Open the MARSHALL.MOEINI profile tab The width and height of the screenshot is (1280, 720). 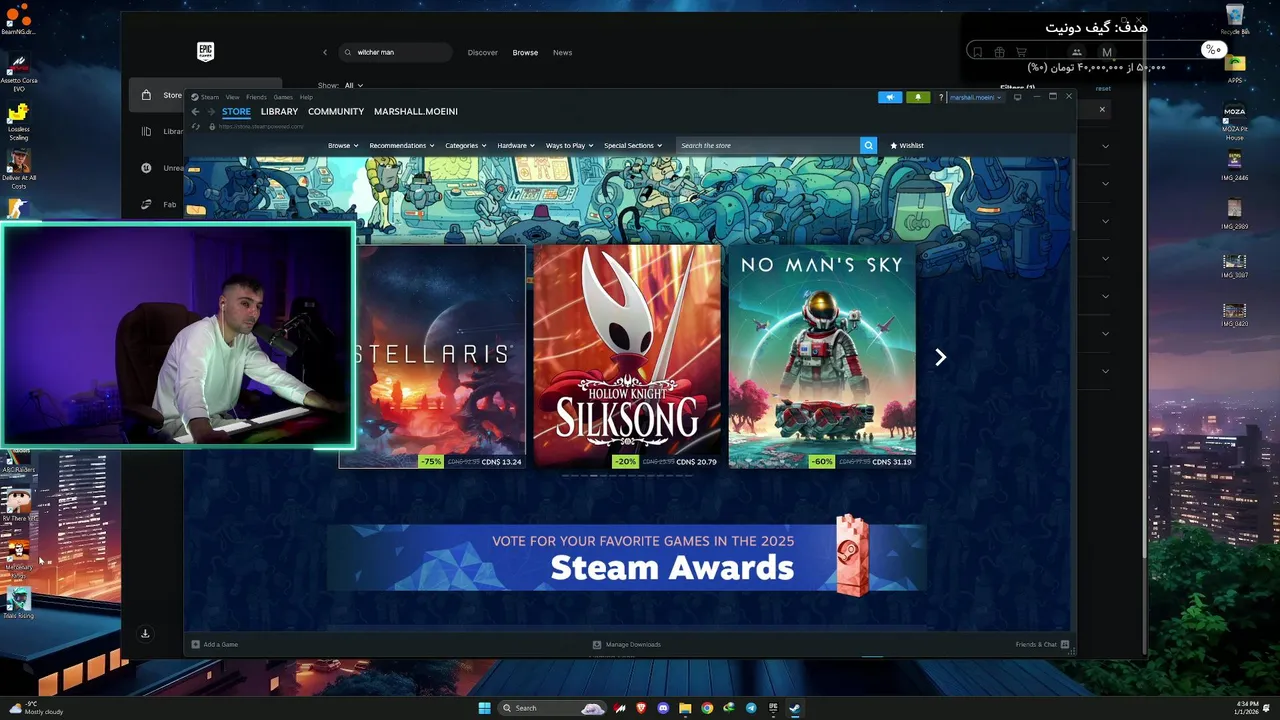pos(416,111)
